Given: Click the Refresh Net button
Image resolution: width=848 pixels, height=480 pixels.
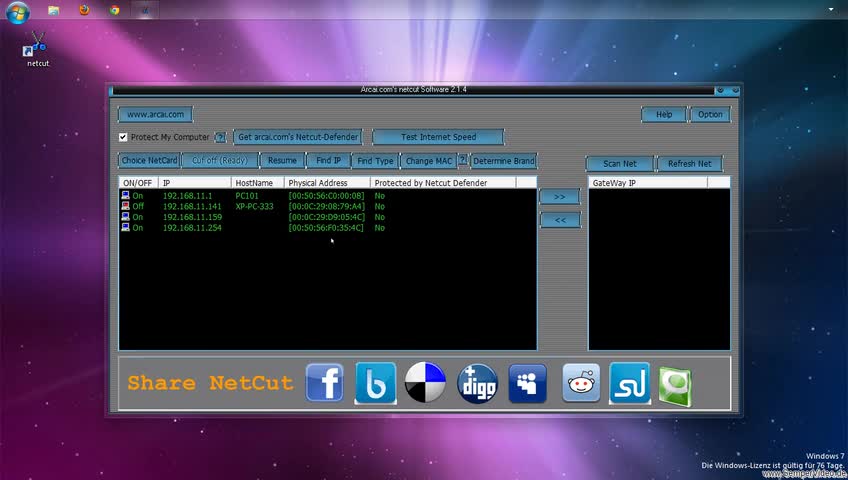Looking at the screenshot, I should coord(690,164).
